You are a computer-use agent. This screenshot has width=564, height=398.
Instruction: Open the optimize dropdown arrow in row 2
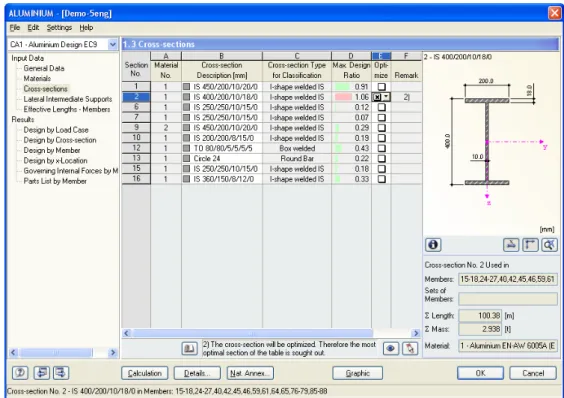[x=386, y=97]
